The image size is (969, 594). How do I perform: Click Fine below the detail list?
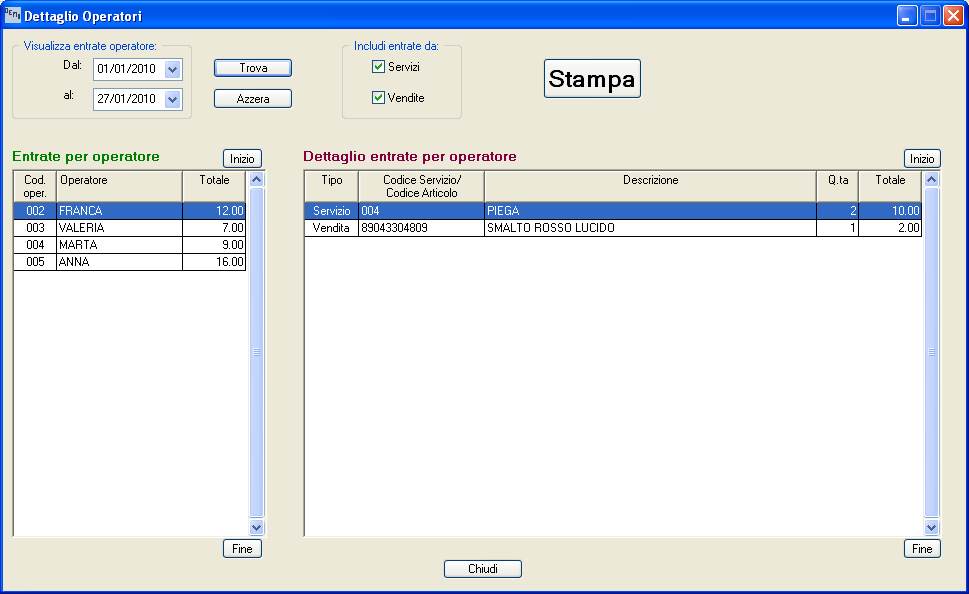pos(922,548)
